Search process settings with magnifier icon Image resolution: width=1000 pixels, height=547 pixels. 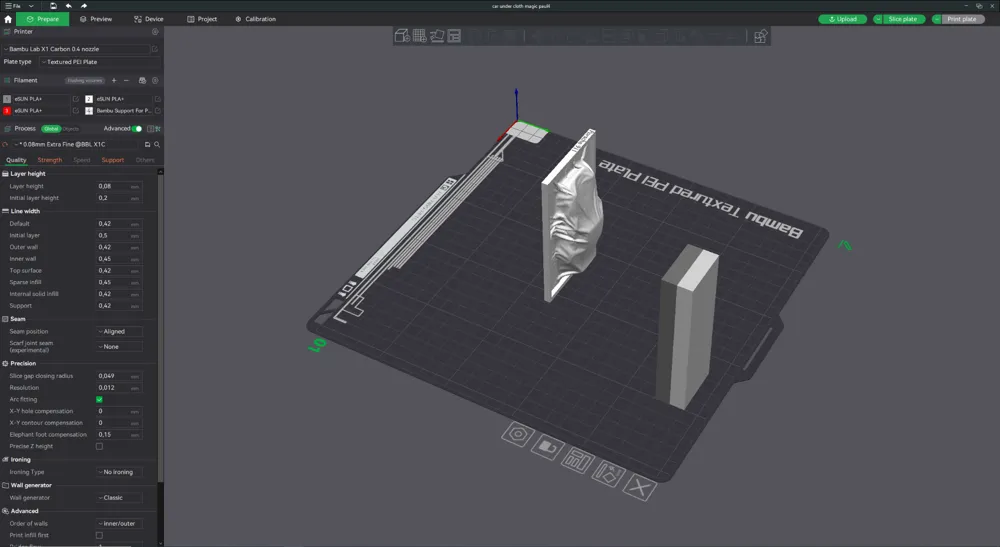point(157,145)
